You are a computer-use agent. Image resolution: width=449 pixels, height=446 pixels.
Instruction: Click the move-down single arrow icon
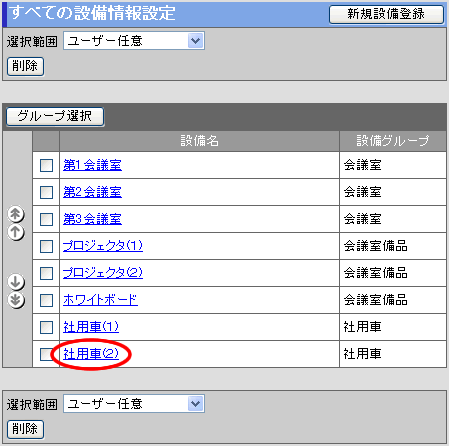pyautogui.click(x=16, y=282)
